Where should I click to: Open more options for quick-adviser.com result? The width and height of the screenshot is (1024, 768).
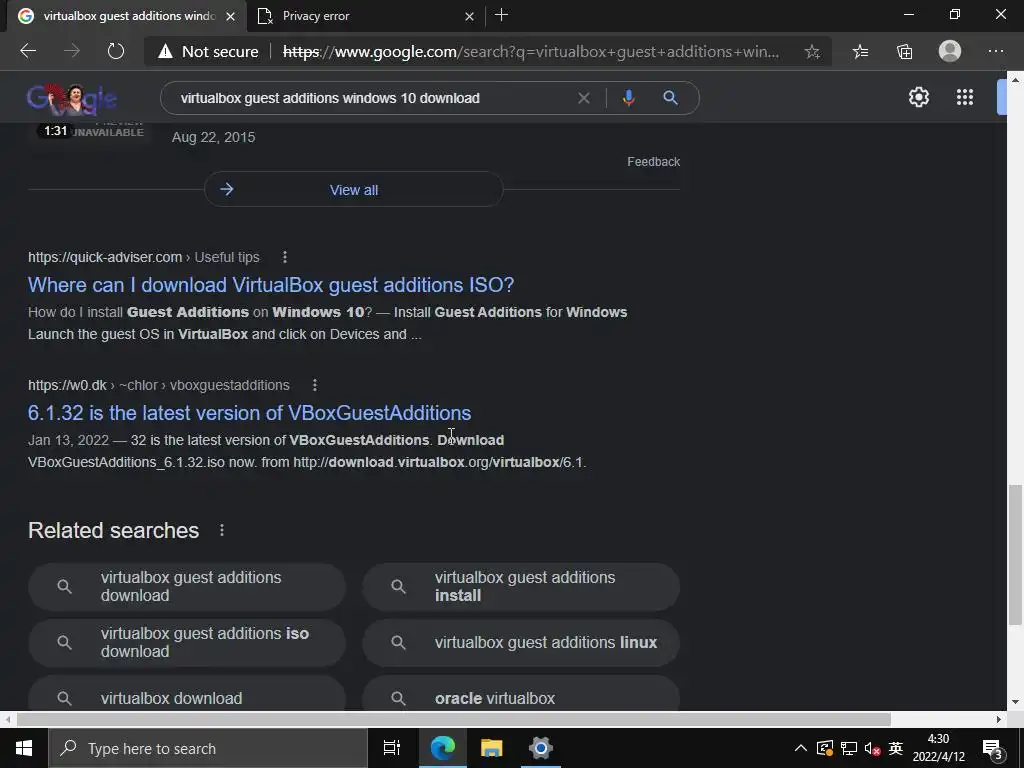pos(285,257)
